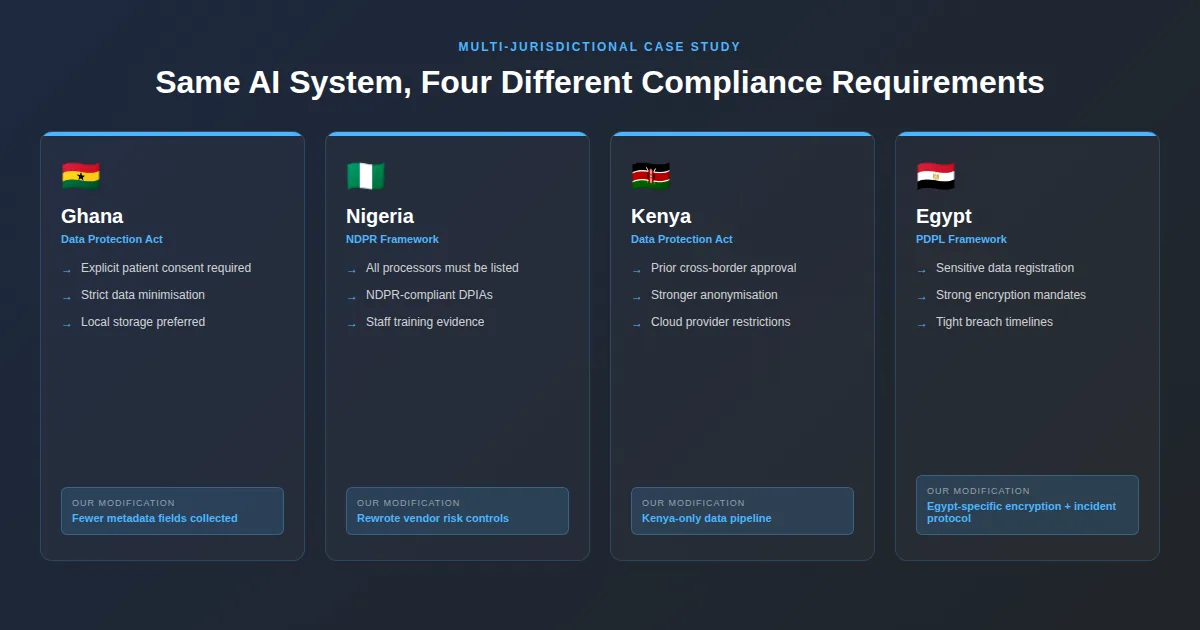This screenshot has height=630, width=1200.
Task: Select 'Strict data minimisation' bullet
Action: pyautogui.click(x=143, y=295)
